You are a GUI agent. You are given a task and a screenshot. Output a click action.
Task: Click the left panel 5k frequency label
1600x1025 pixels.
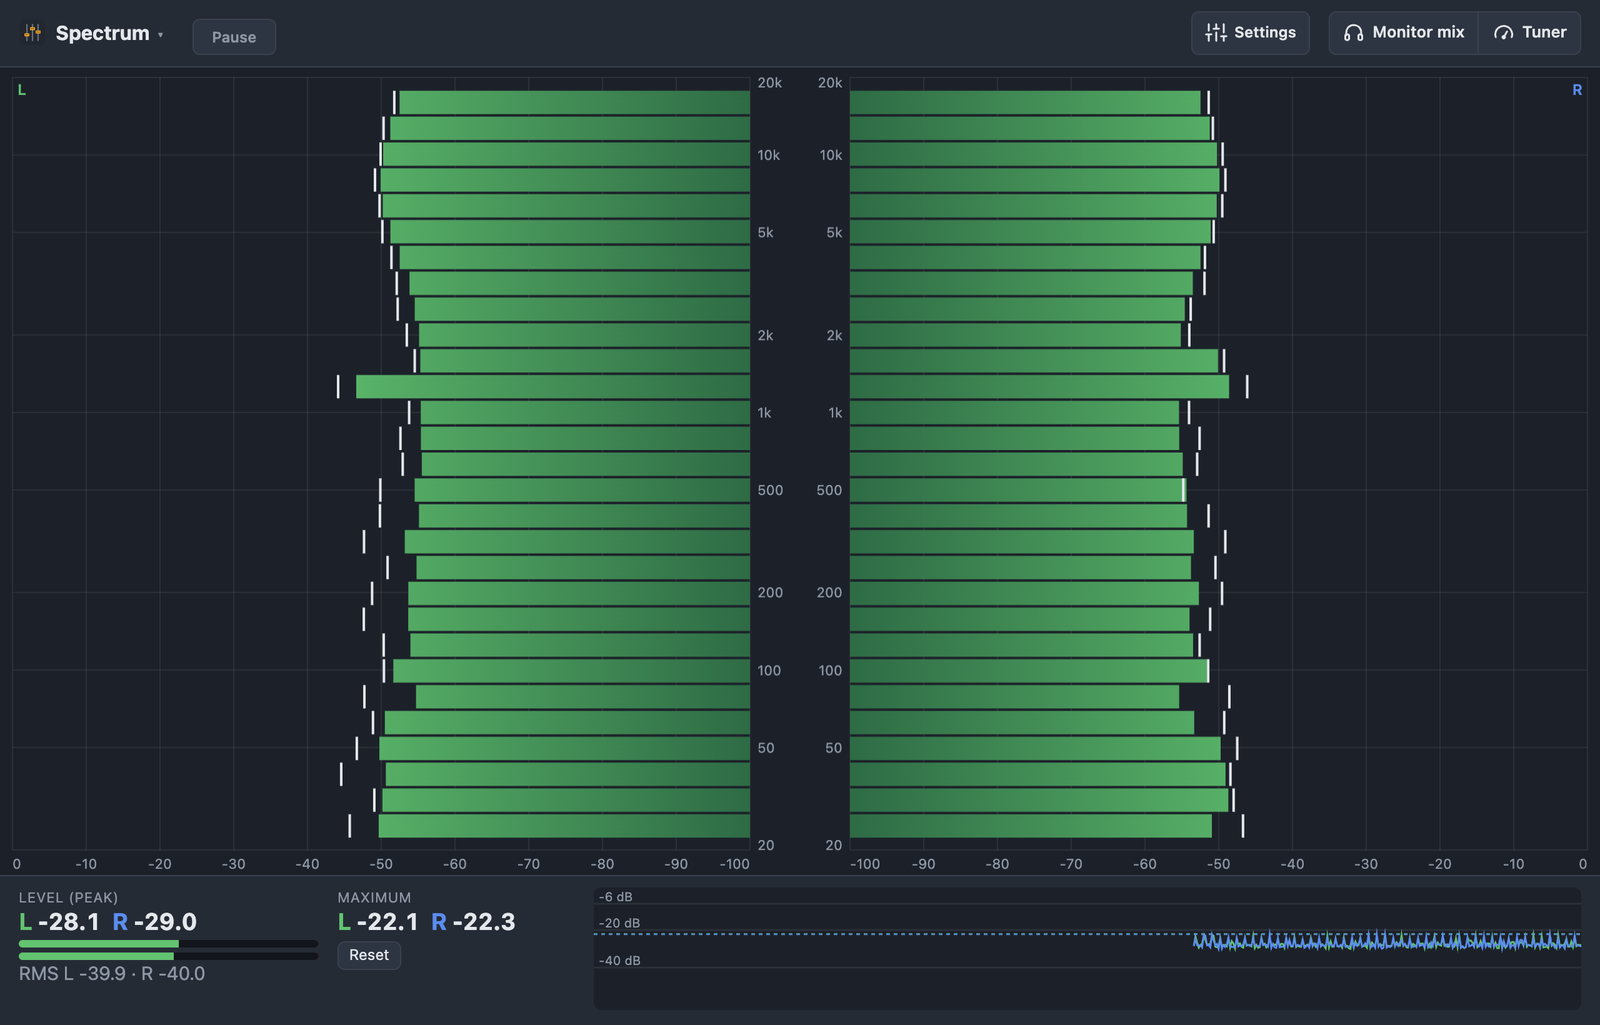pyautogui.click(x=766, y=233)
